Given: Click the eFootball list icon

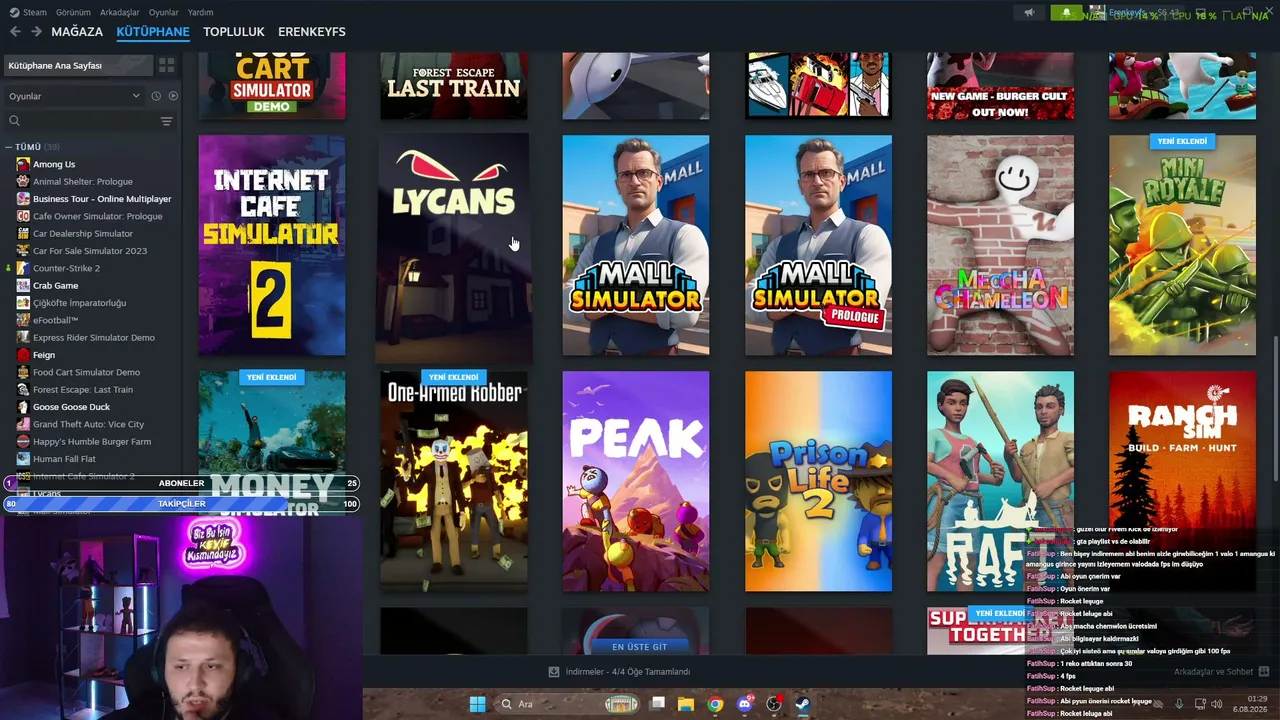Looking at the screenshot, I should click(x=23, y=320).
